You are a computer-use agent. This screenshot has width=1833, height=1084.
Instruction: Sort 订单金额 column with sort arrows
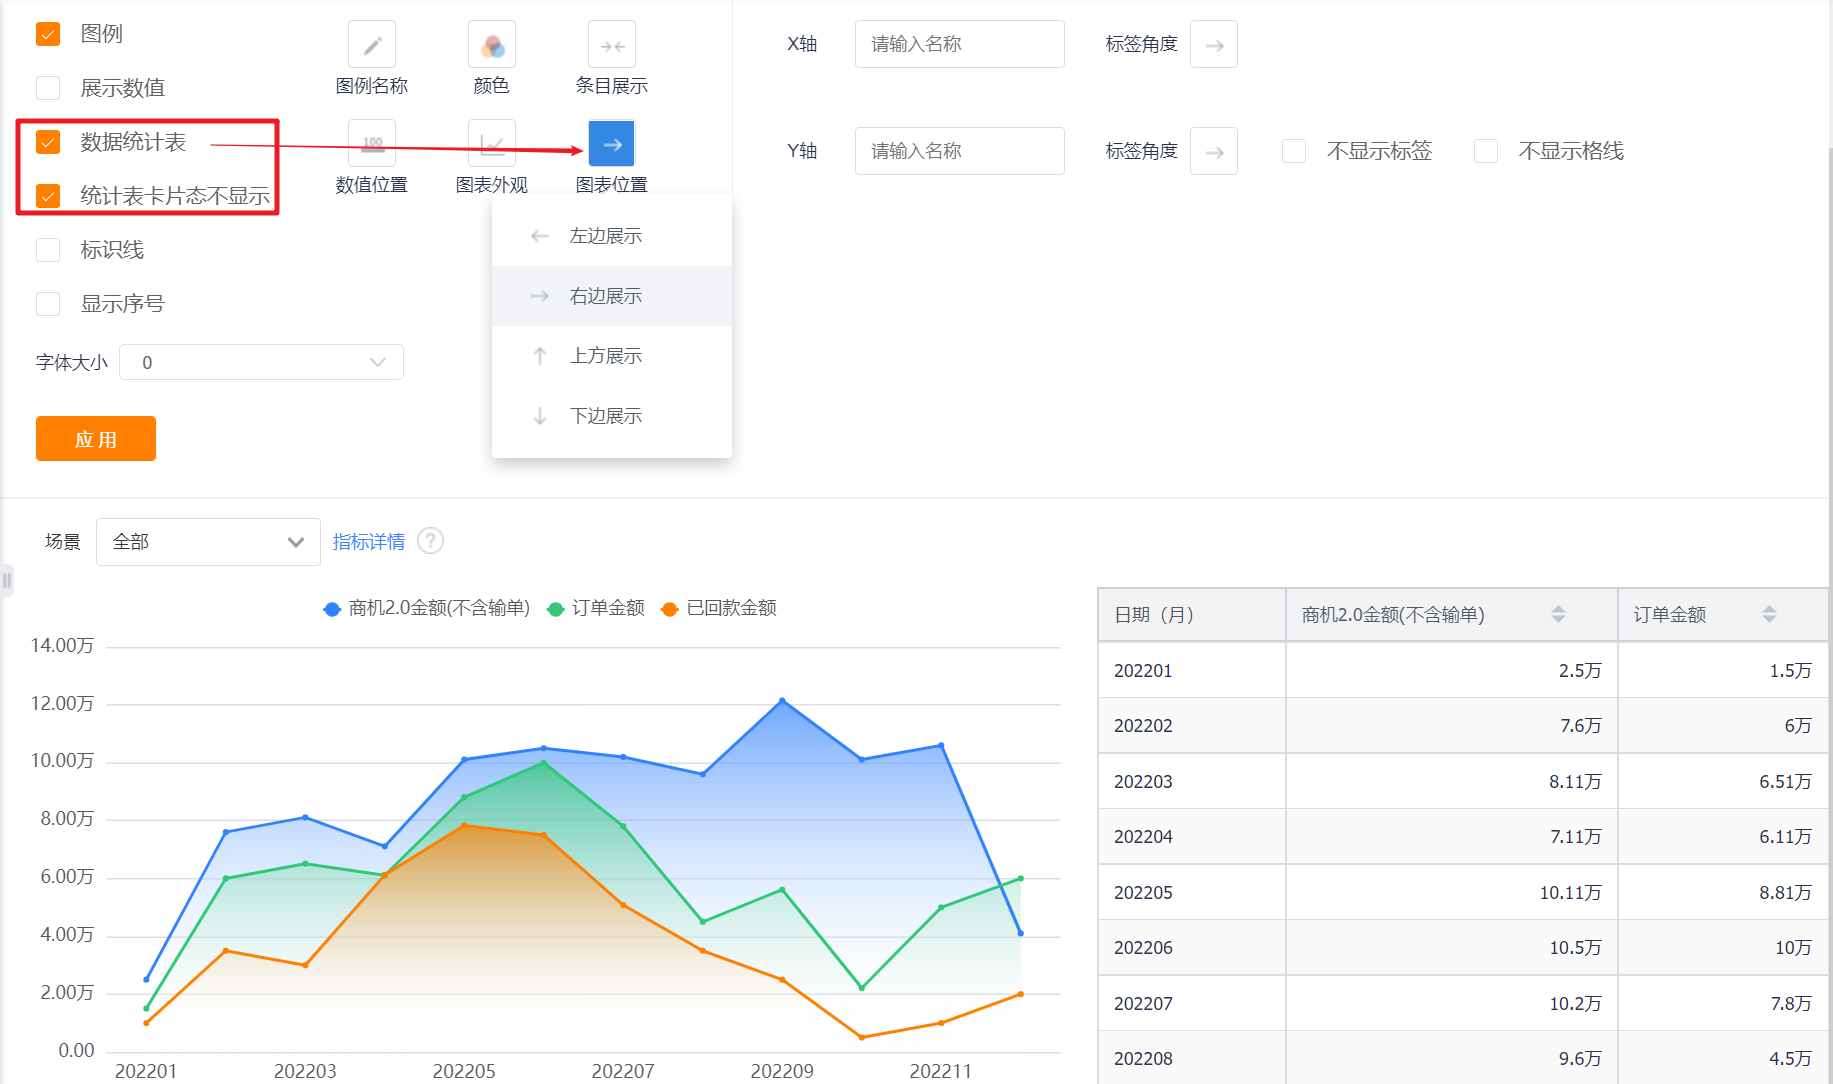(1769, 614)
